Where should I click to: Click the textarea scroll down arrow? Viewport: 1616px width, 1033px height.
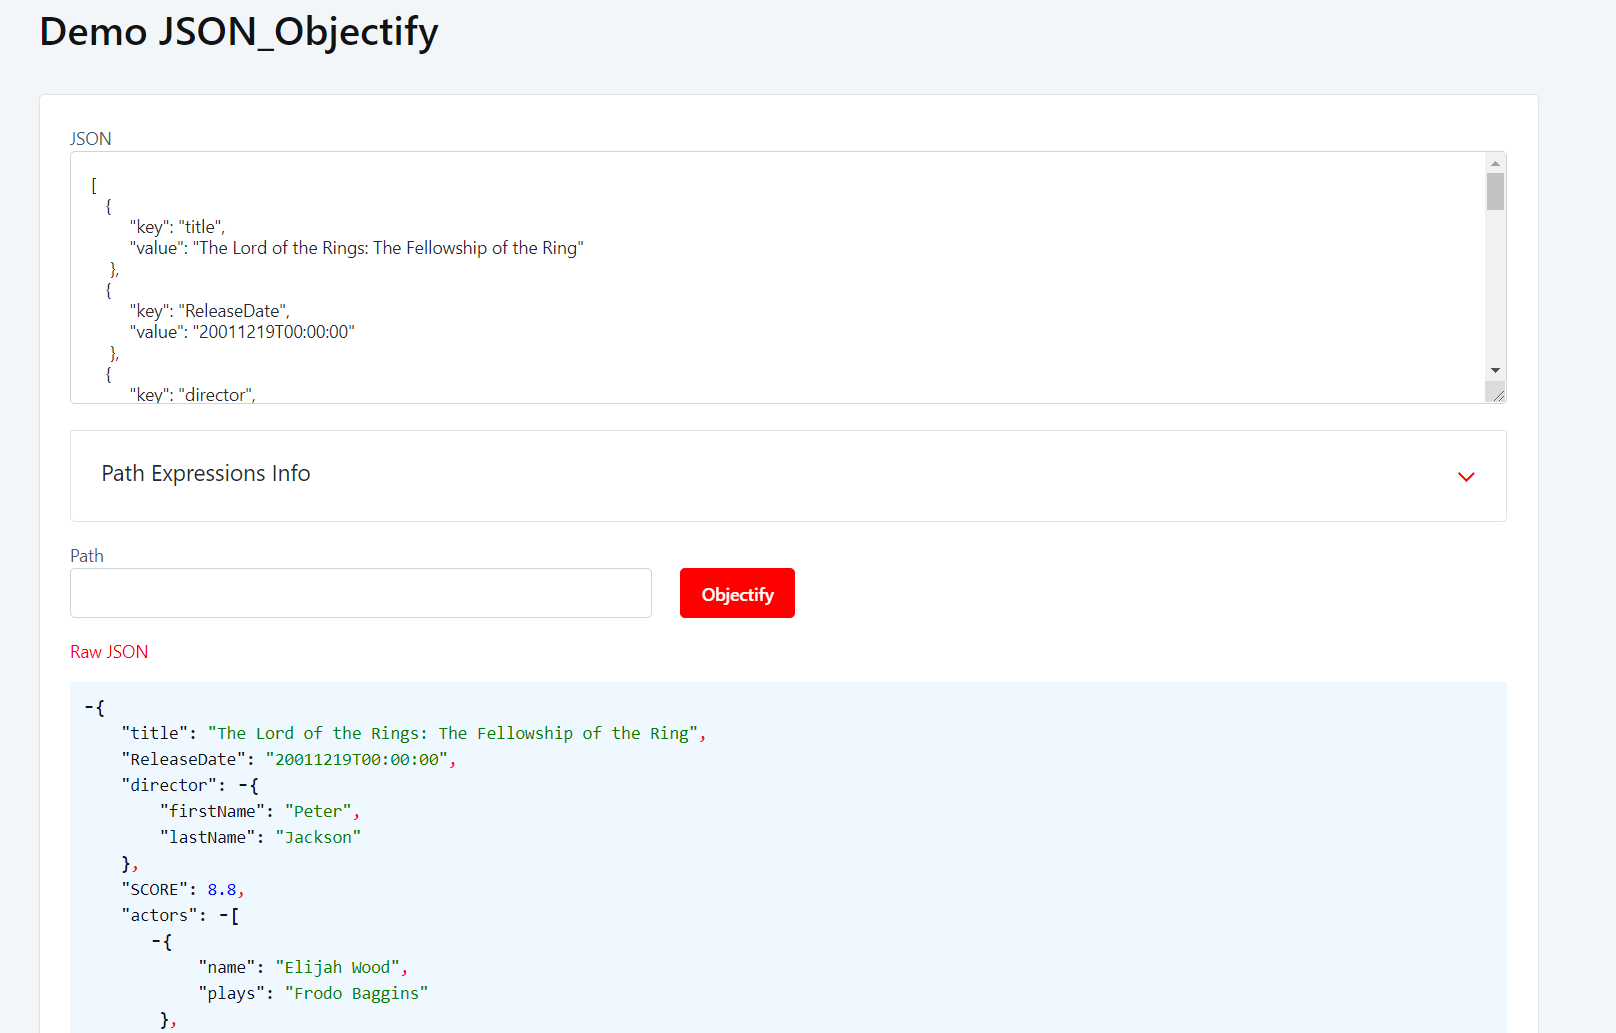(x=1495, y=371)
